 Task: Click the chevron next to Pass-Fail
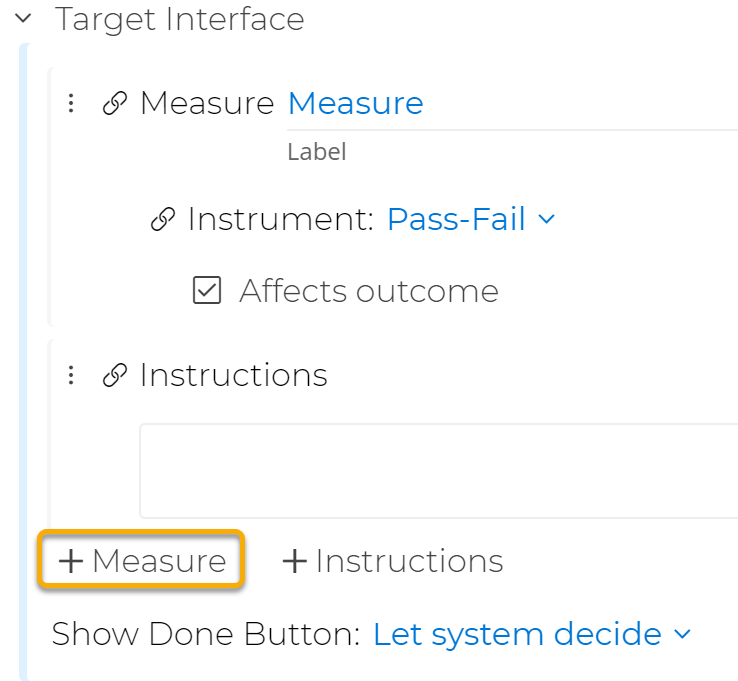[x=546, y=219]
